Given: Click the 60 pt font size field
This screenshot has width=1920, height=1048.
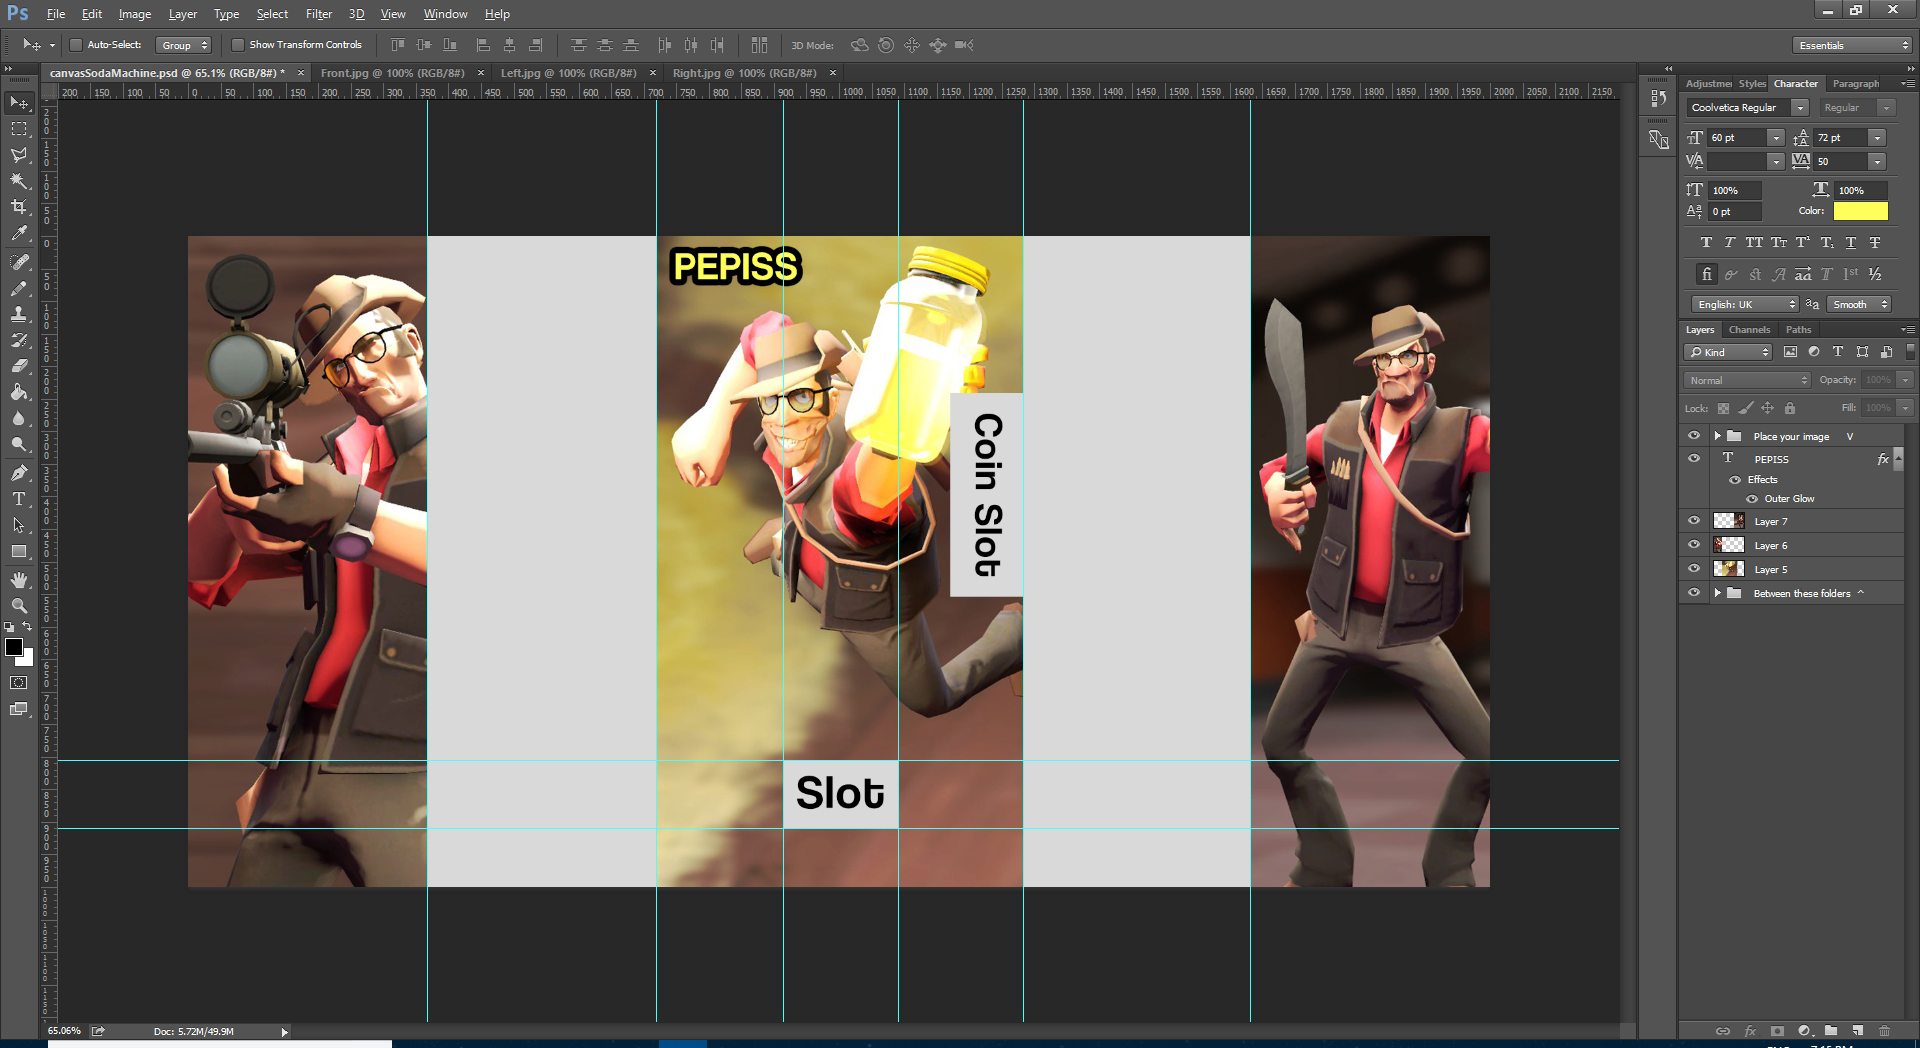Looking at the screenshot, I should pos(1737,138).
